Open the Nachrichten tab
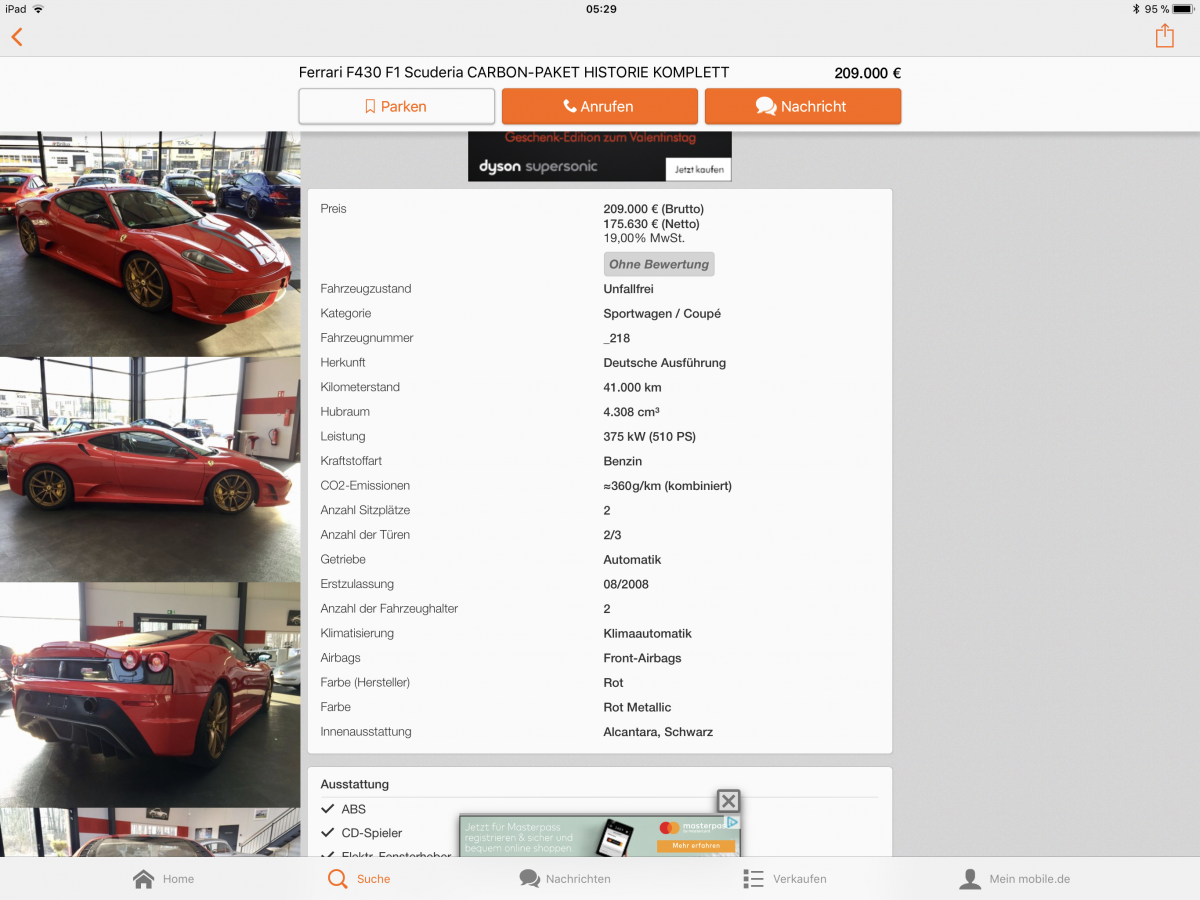This screenshot has width=1200, height=900. [x=530, y=879]
